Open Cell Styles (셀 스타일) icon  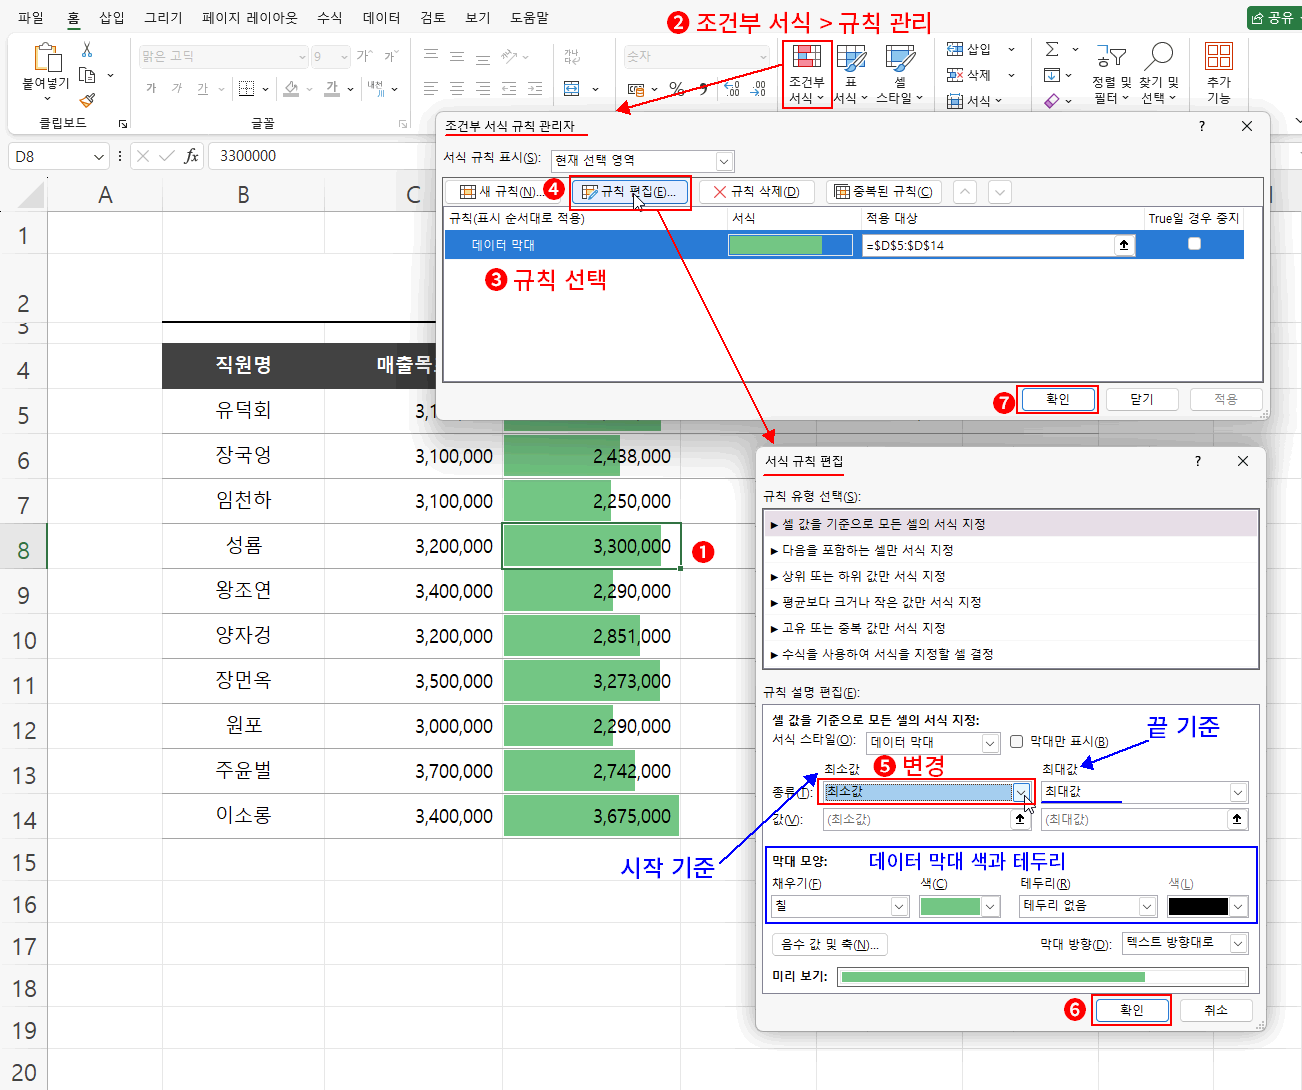(x=900, y=58)
